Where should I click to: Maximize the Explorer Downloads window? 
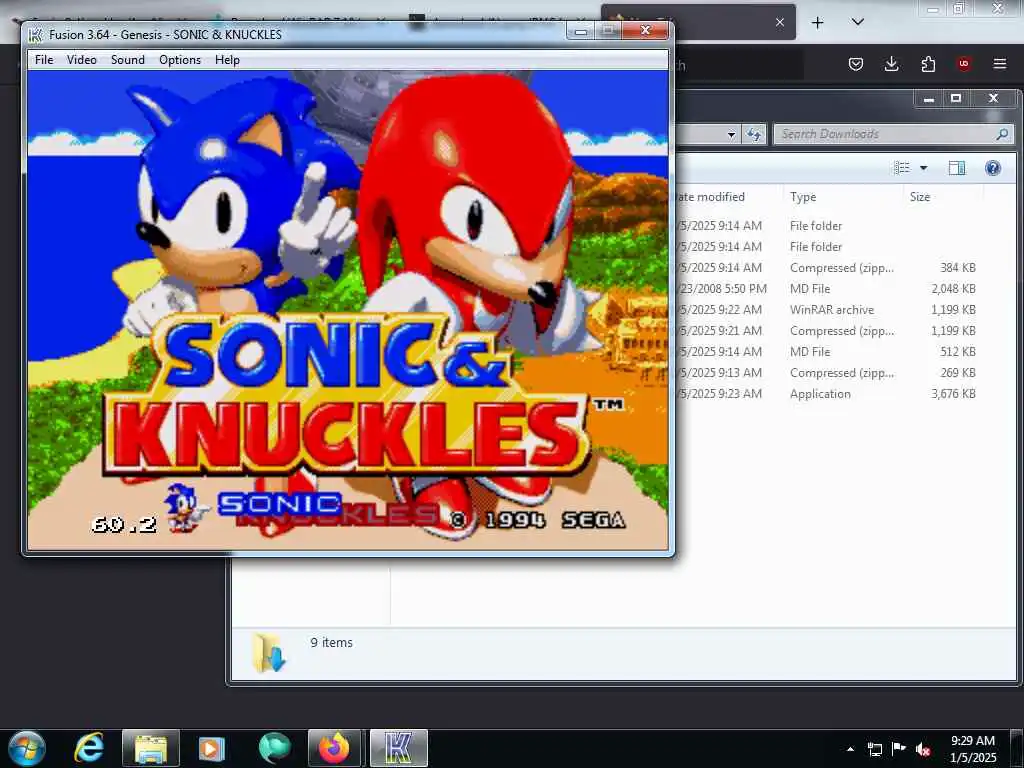click(956, 99)
